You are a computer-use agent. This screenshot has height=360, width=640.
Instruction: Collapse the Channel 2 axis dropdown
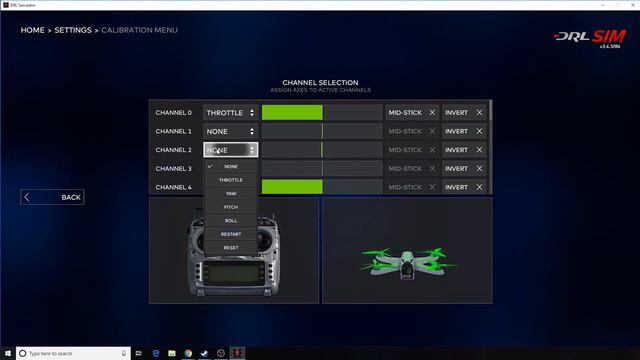[x=230, y=150]
